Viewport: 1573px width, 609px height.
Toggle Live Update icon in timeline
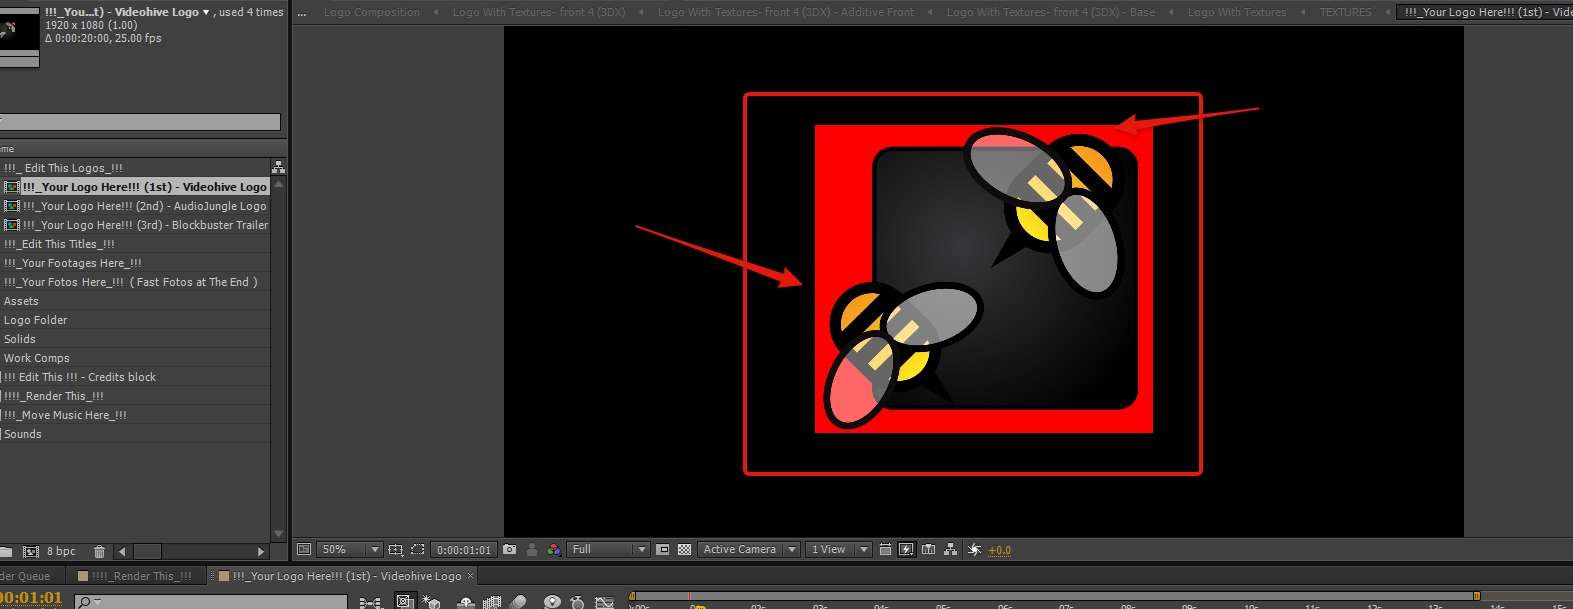(405, 602)
